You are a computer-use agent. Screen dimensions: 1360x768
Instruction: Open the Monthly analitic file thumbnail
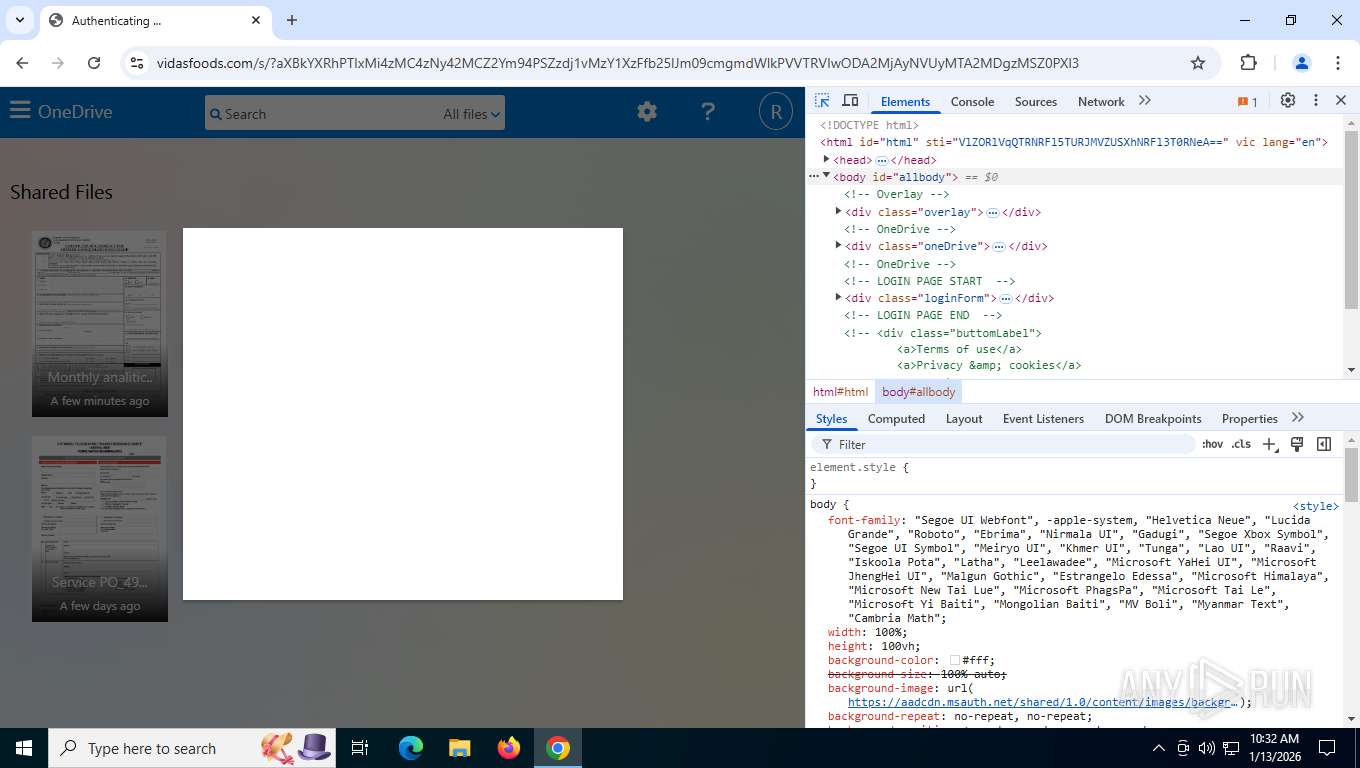(x=100, y=324)
